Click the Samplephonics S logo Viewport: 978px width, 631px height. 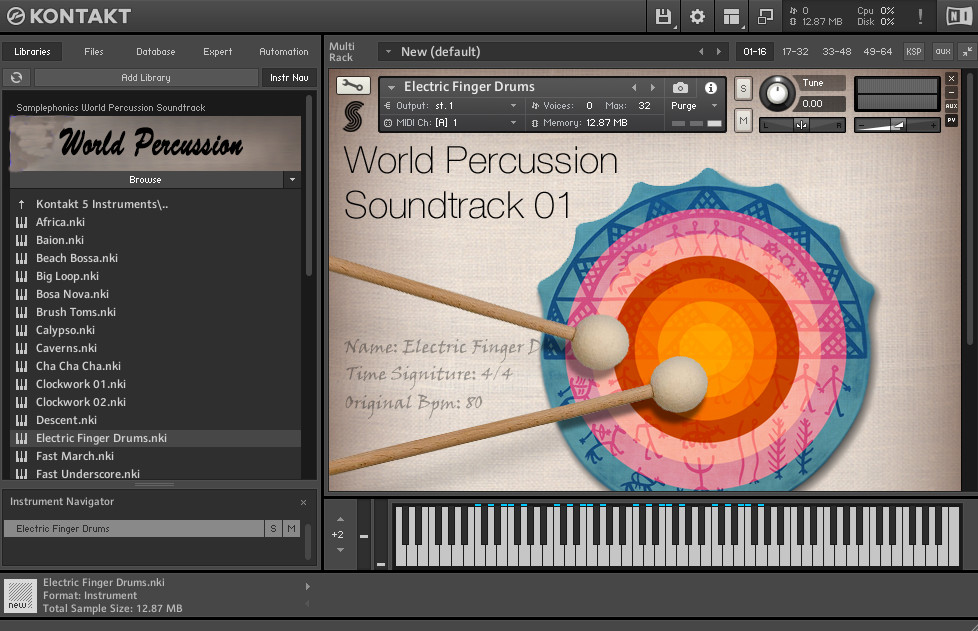353,116
